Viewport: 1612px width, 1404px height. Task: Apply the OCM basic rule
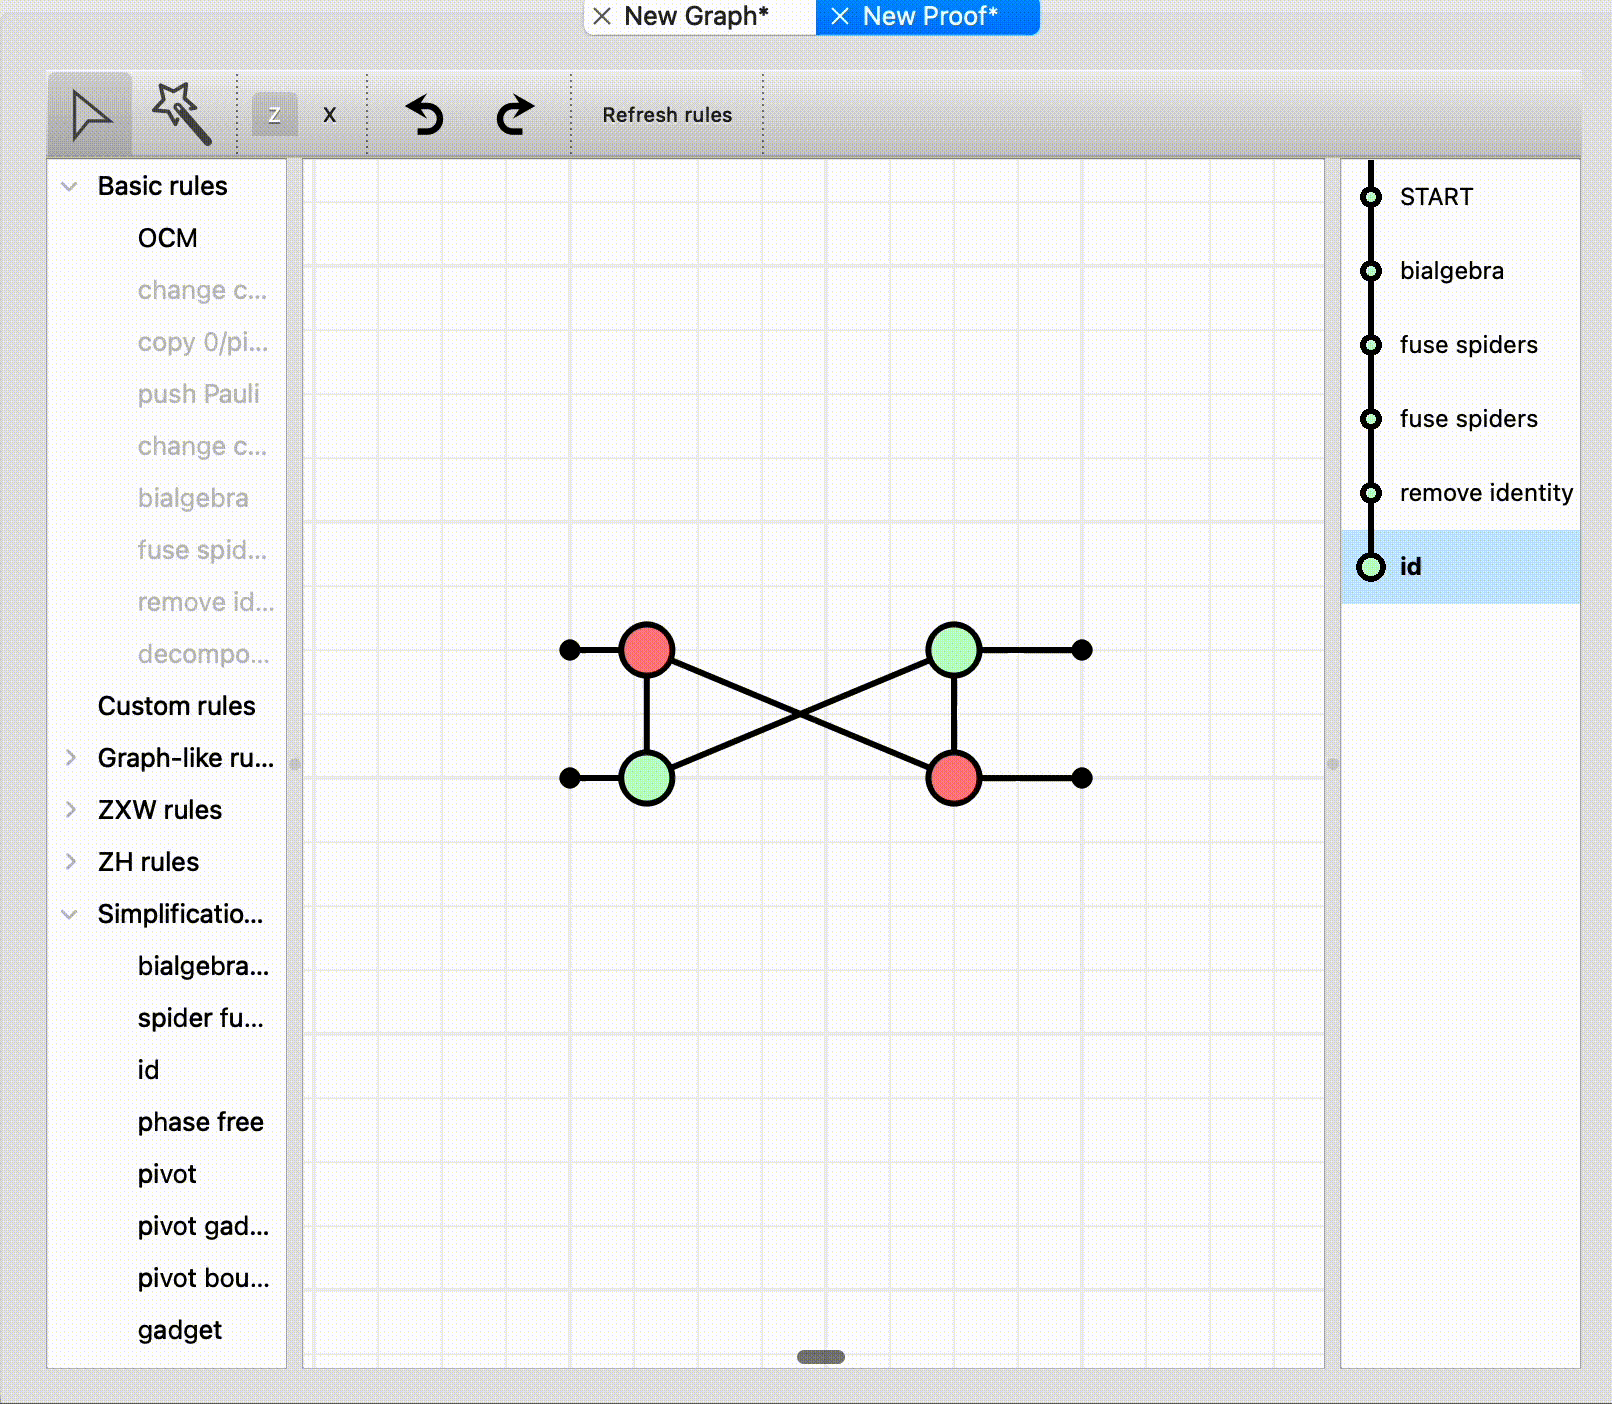[x=167, y=238]
